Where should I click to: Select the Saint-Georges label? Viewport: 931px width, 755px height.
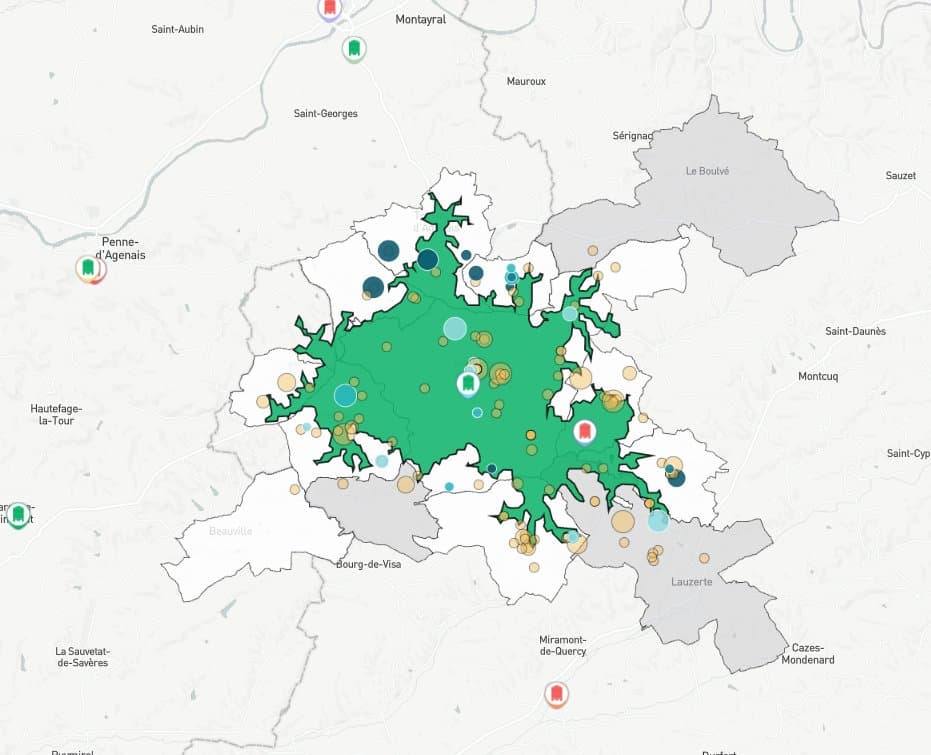[x=325, y=113]
